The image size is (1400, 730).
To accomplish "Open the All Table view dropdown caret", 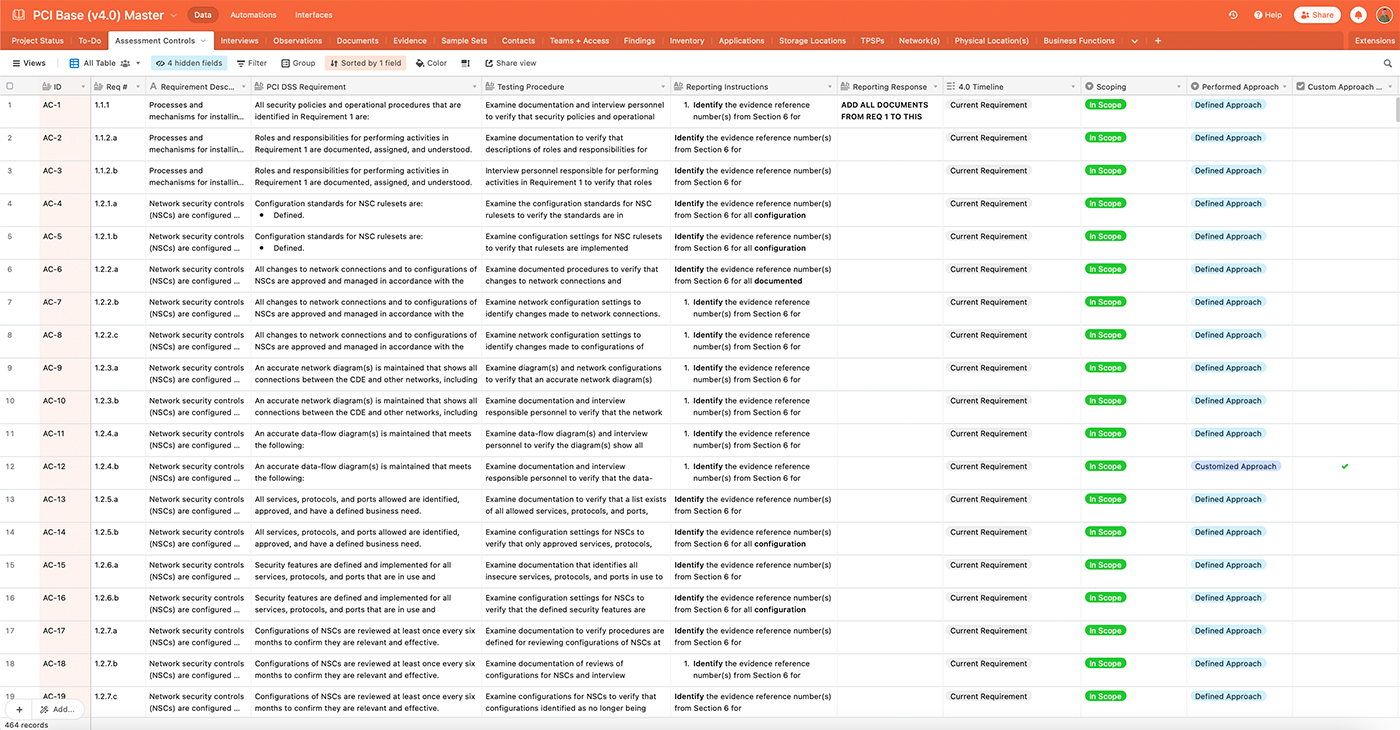I will coord(139,63).
